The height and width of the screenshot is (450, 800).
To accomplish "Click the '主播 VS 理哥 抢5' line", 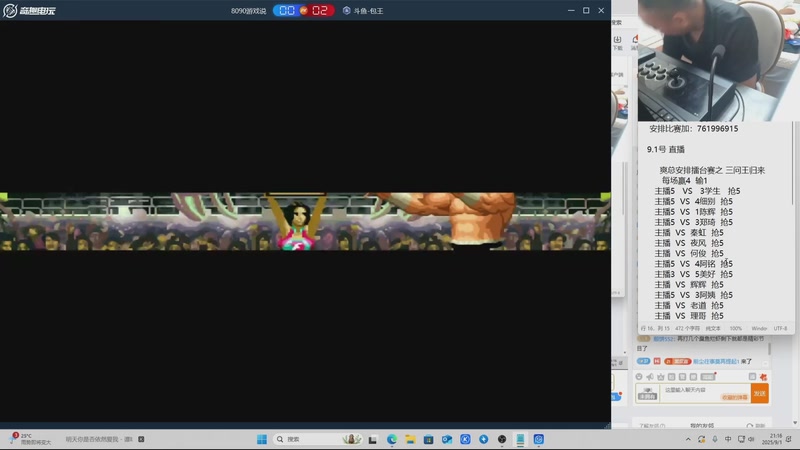I will tap(689, 316).
